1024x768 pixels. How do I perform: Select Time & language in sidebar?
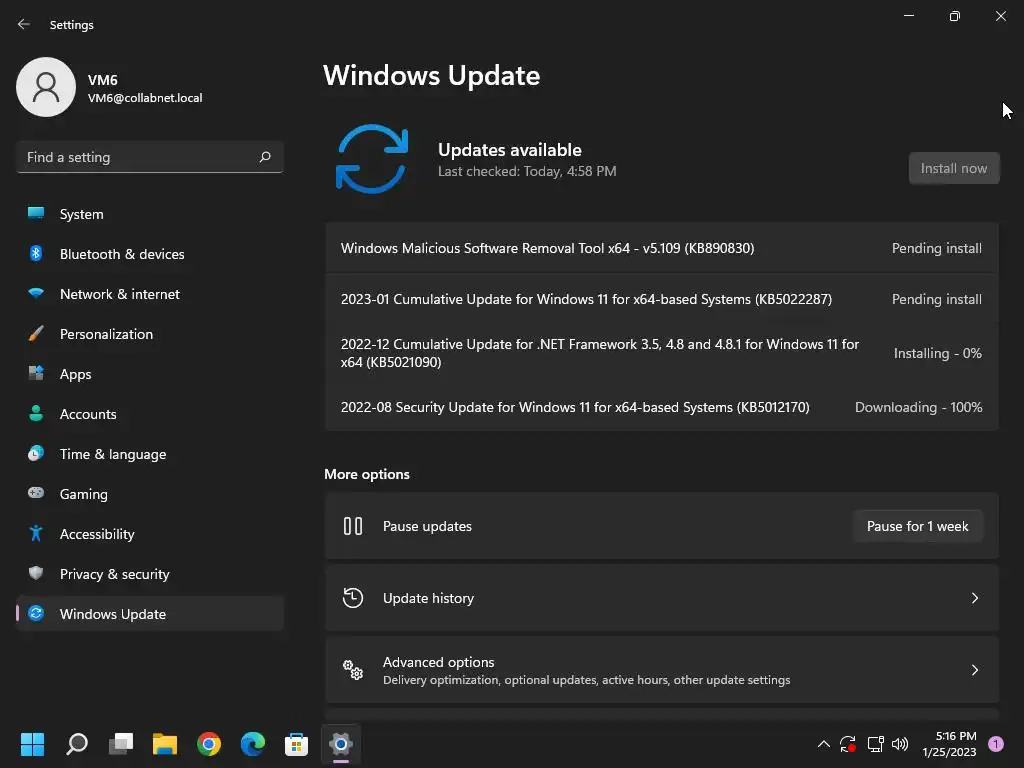point(150,454)
